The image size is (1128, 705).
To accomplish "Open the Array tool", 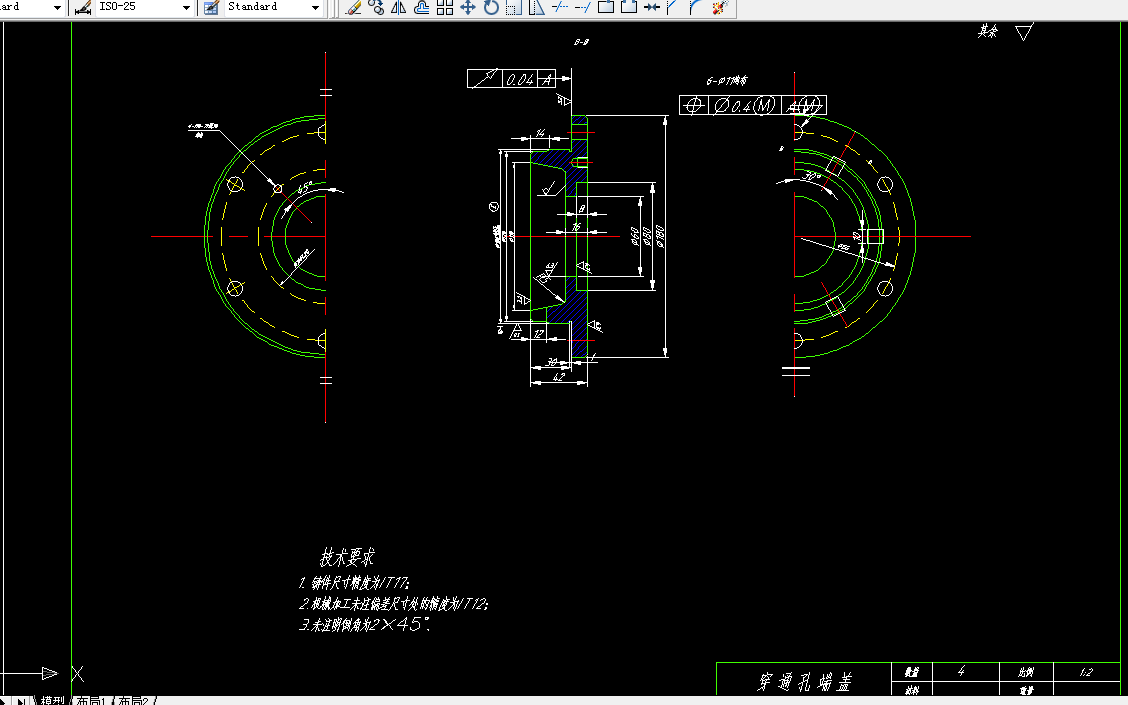I will pos(445,7).
